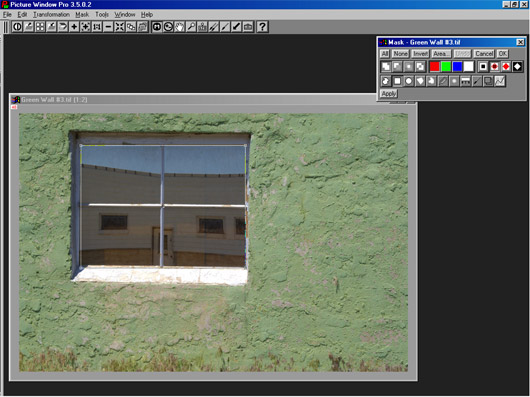Pick the blue mask color swatch

(x=457, y=67)
